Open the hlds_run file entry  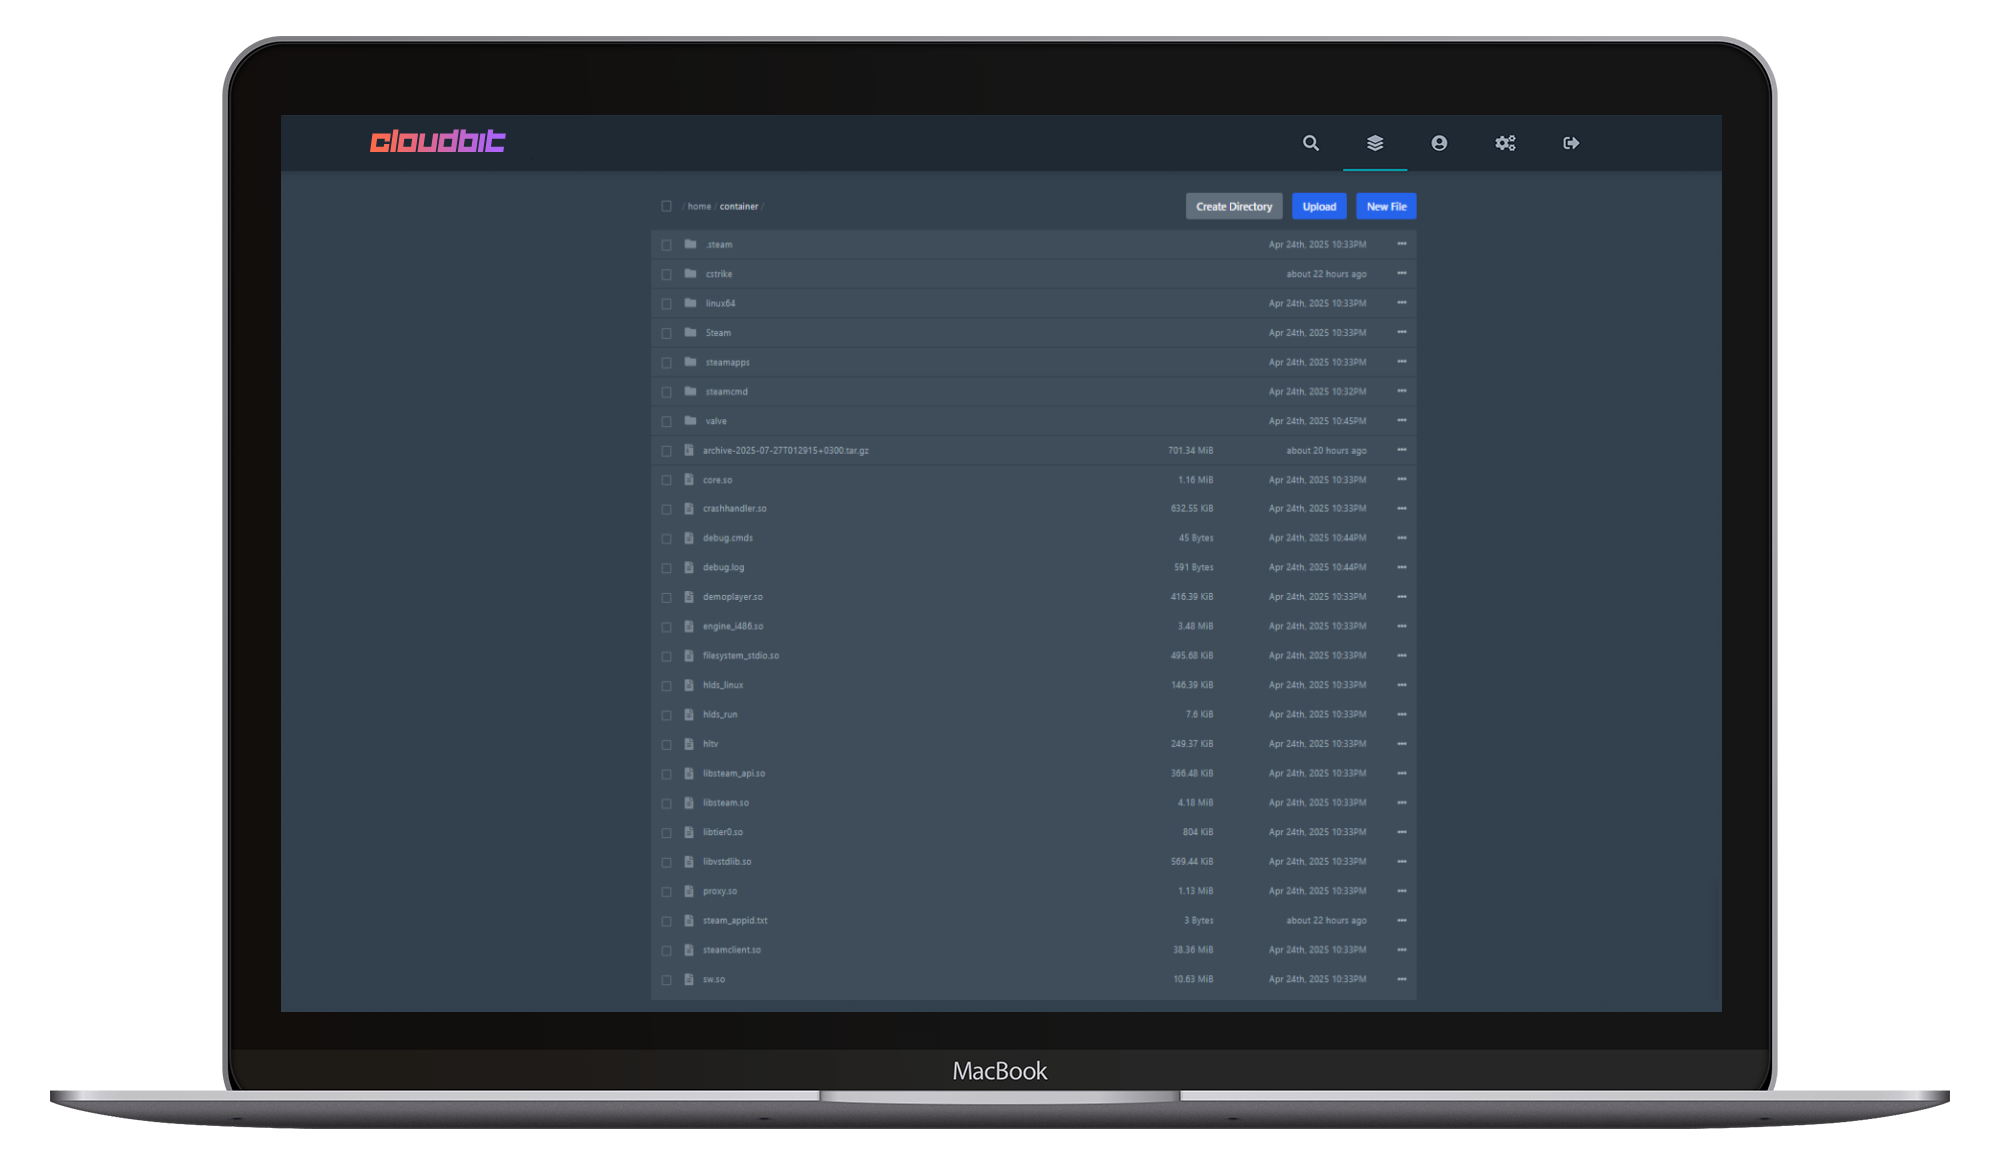tap(720, 715)
